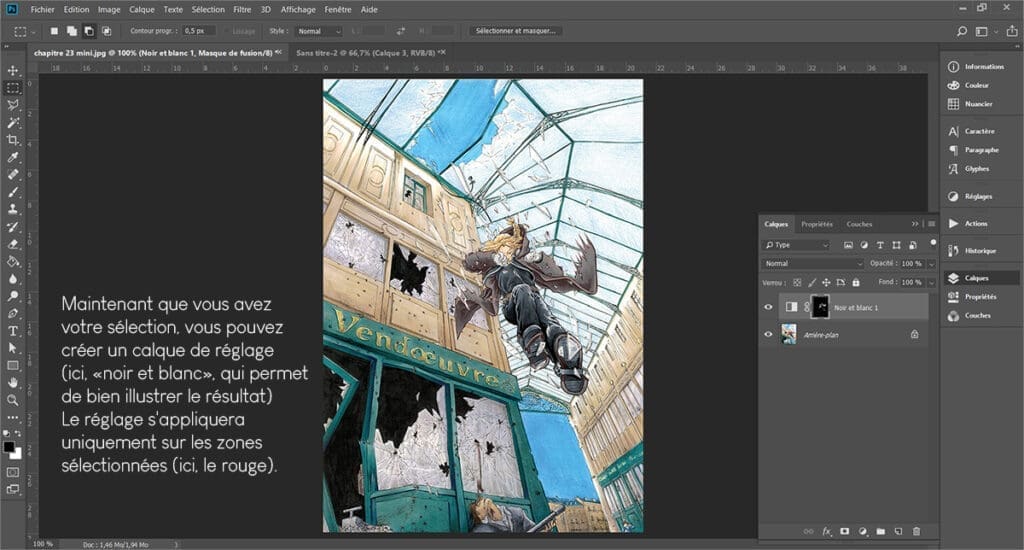The height and width of the screenshot is (550, 1024).
Task: Create a new group with folder icon
Action: (880, 531)
